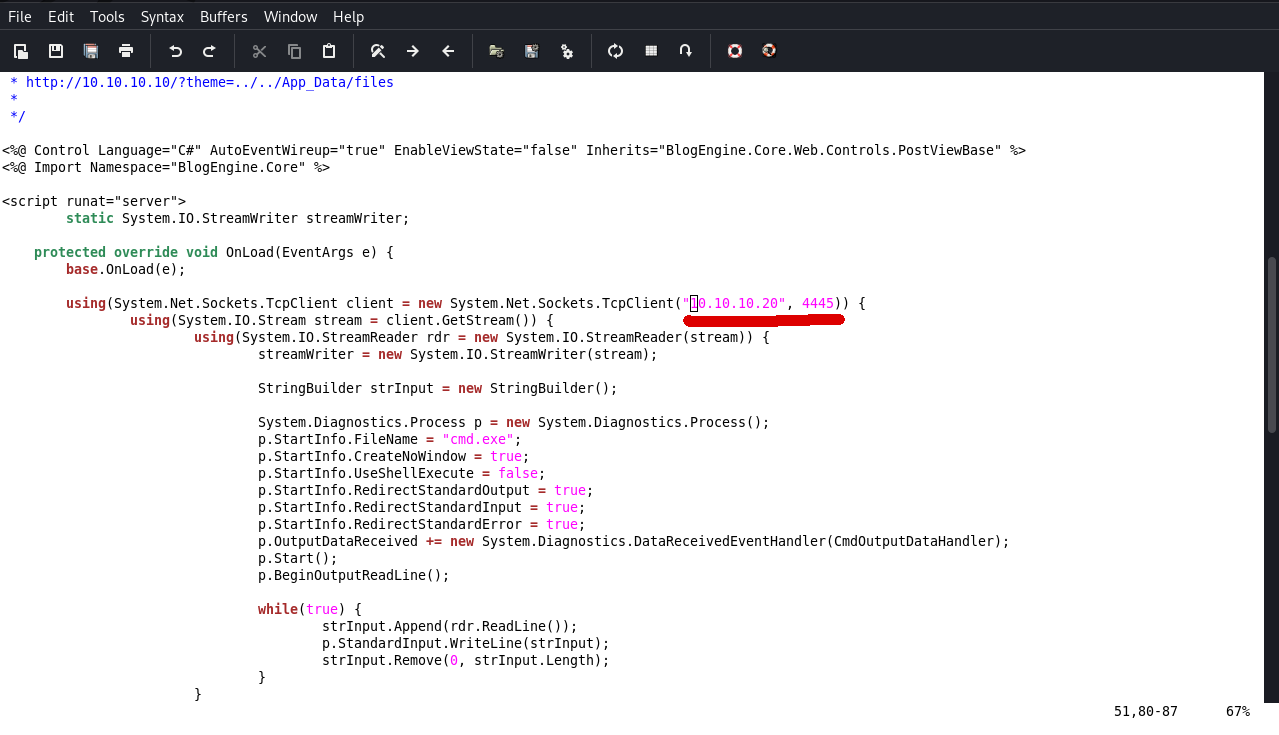Click the Run Script gears icon
Screen dimensions: 1279x735
(567, 51)
